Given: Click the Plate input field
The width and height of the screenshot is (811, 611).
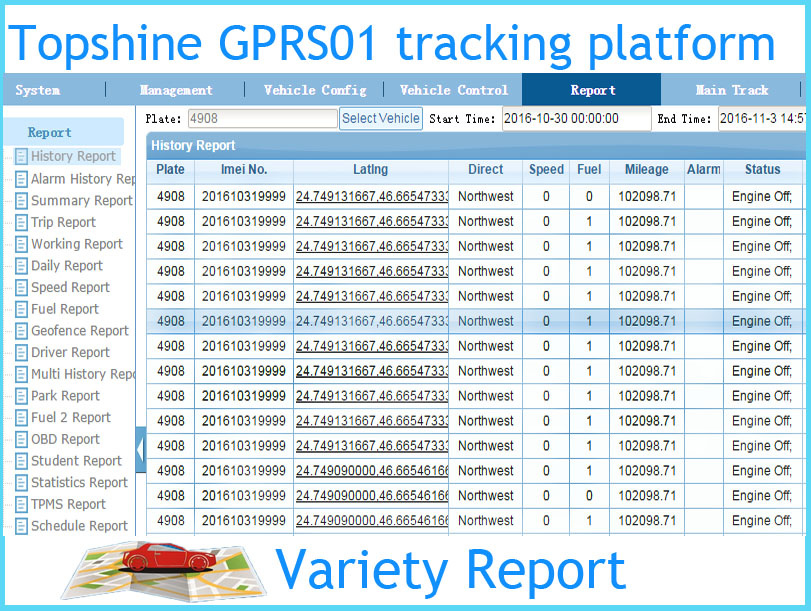Looking at the screenshot, I should point(262,118).
